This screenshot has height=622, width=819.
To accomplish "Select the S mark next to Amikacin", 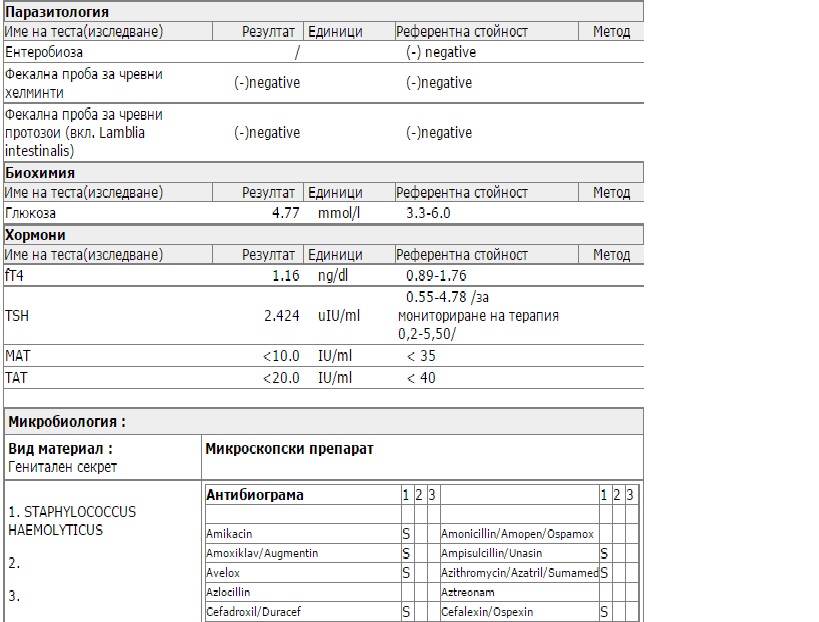I will click(406, 534).
